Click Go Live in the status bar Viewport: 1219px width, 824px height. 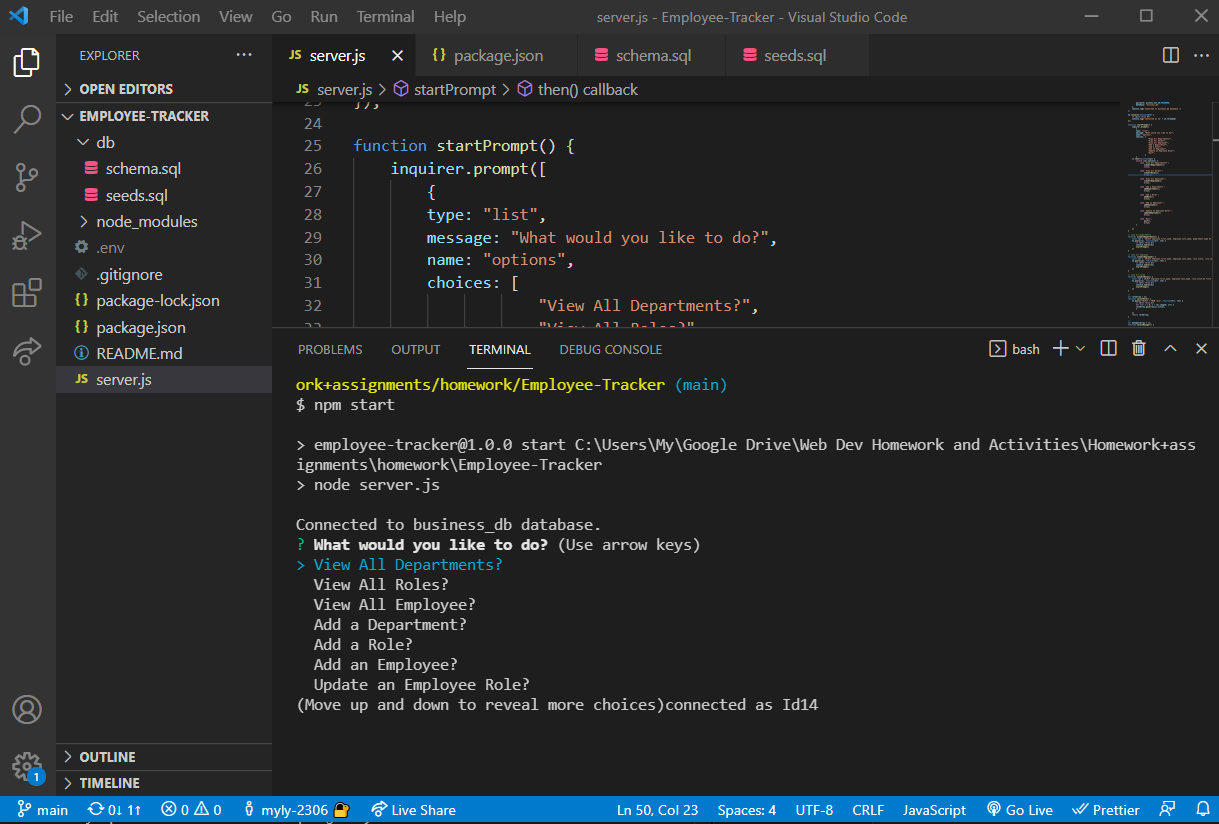[1020, 809]
